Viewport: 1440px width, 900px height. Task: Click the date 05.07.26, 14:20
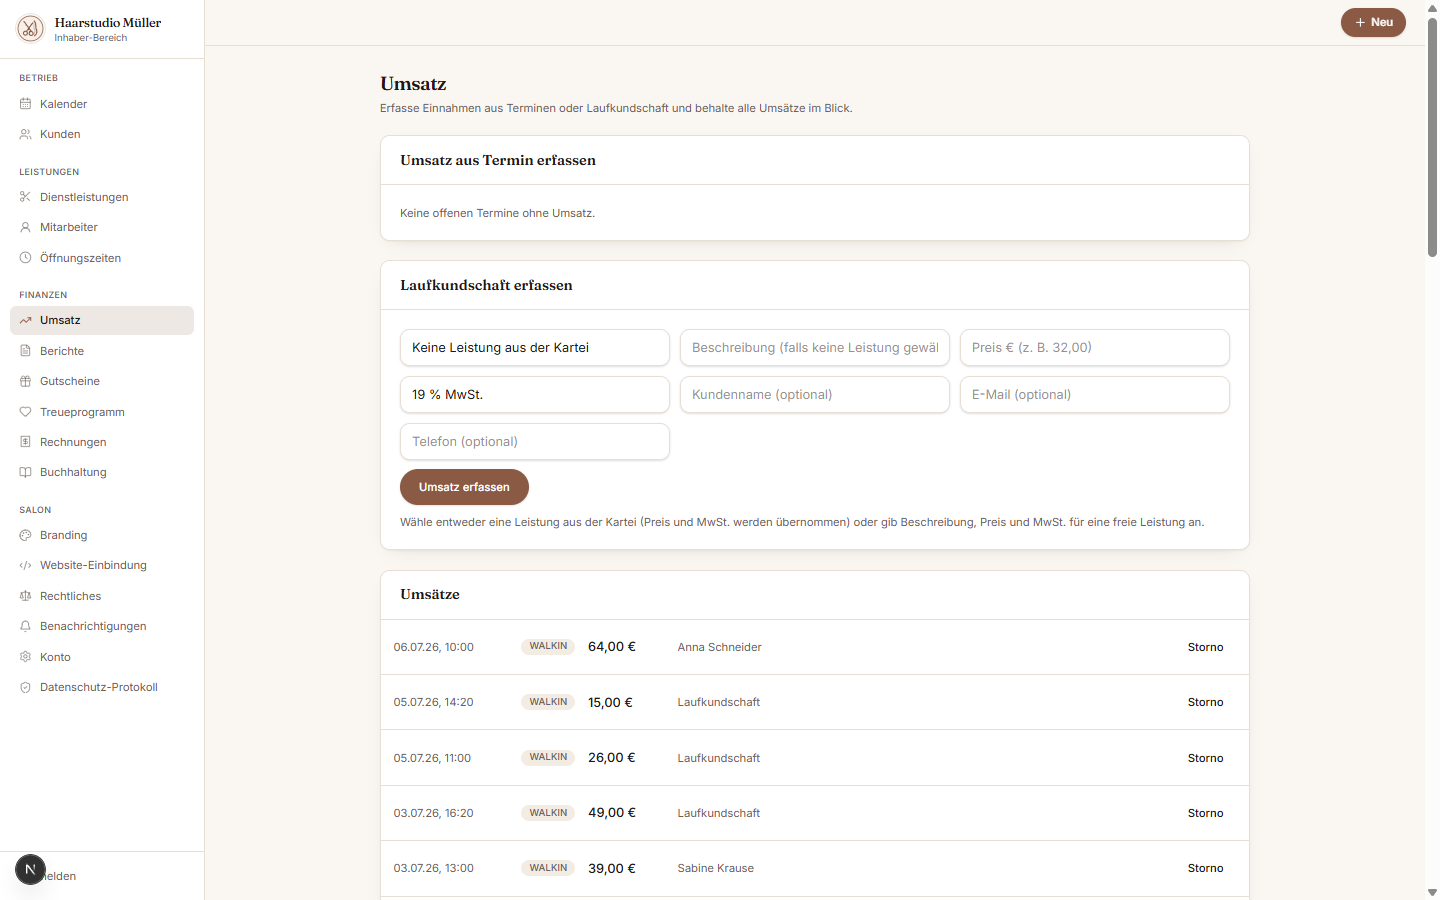point(433,702)
